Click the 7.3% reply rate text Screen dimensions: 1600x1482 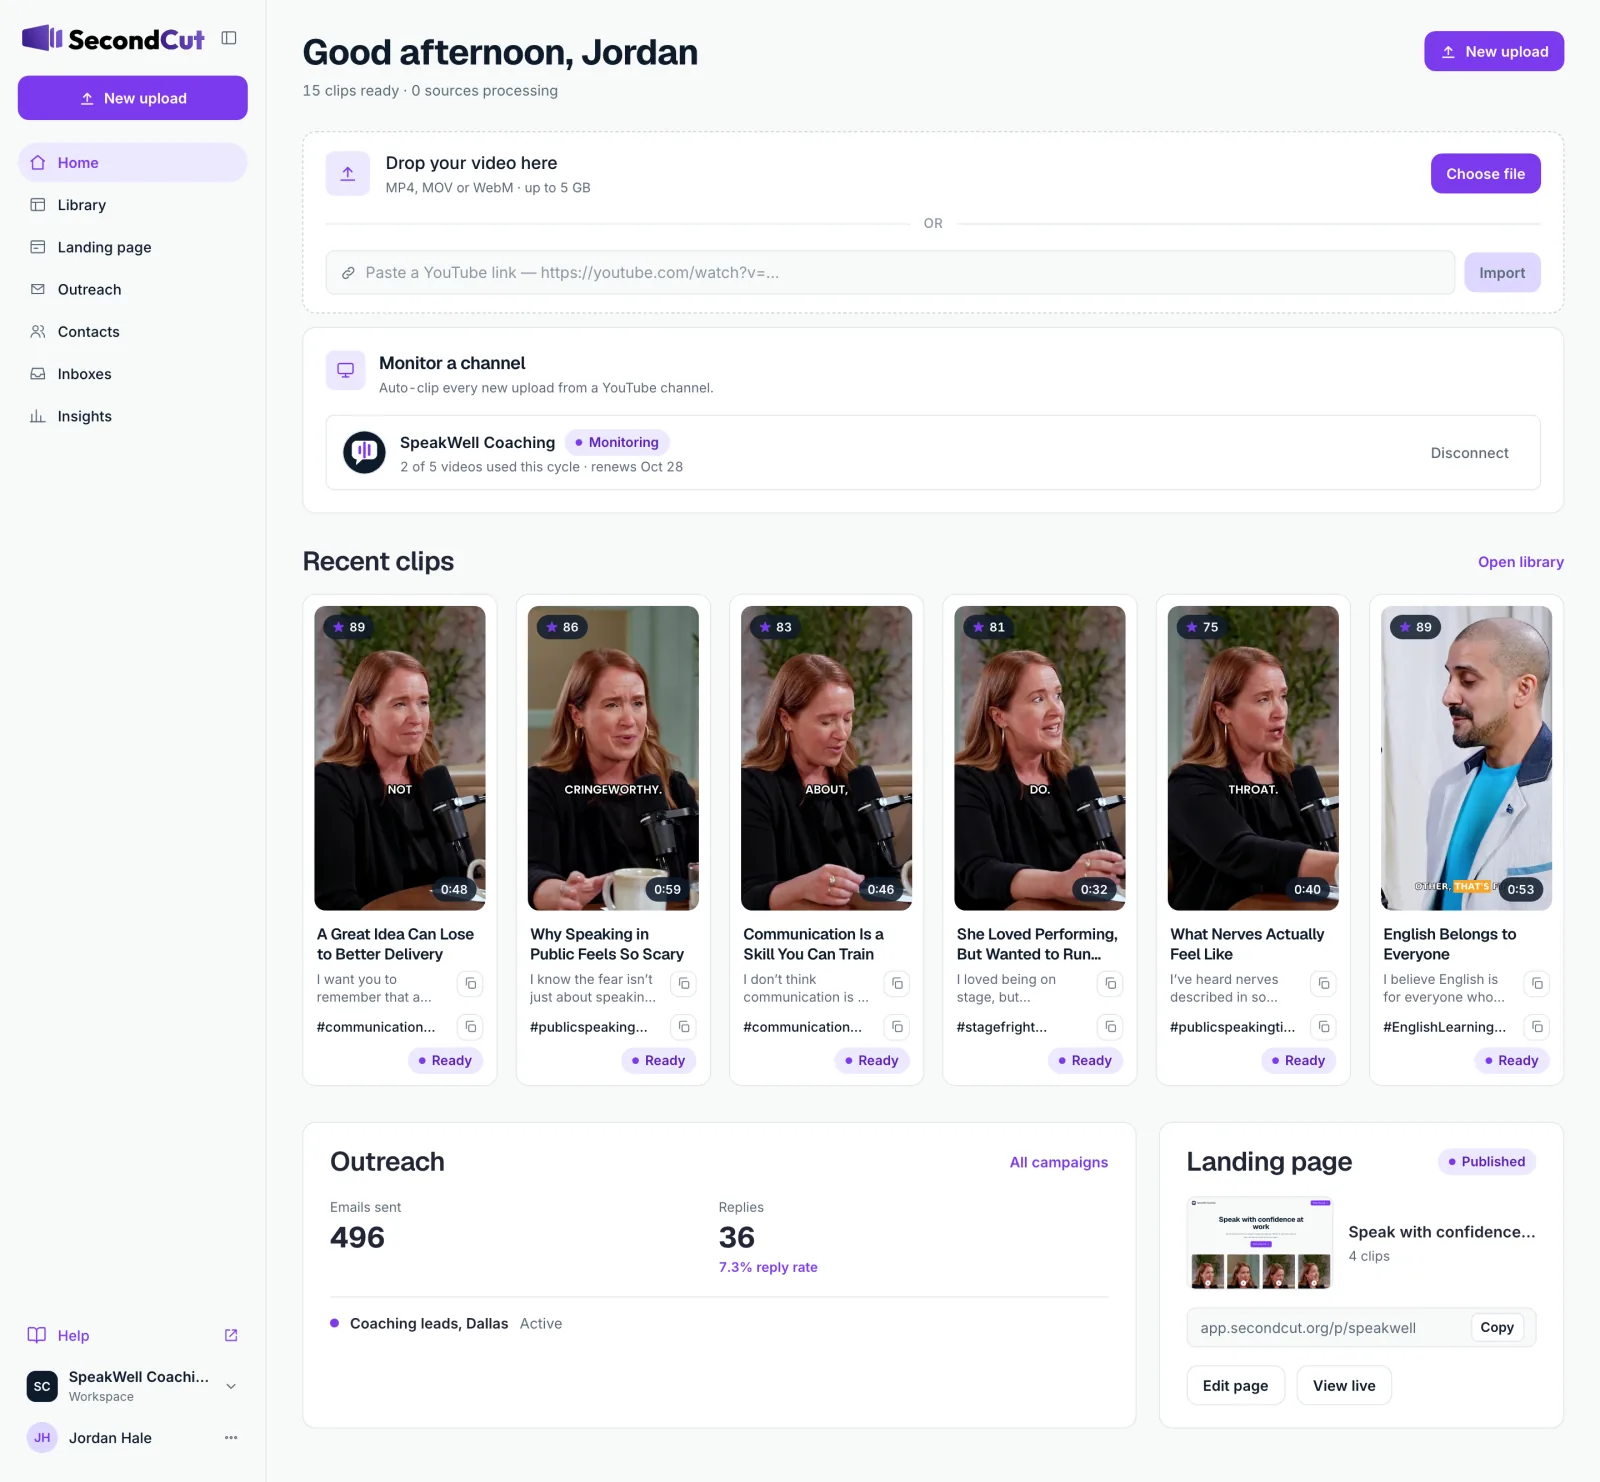[x=768, y=1267]
